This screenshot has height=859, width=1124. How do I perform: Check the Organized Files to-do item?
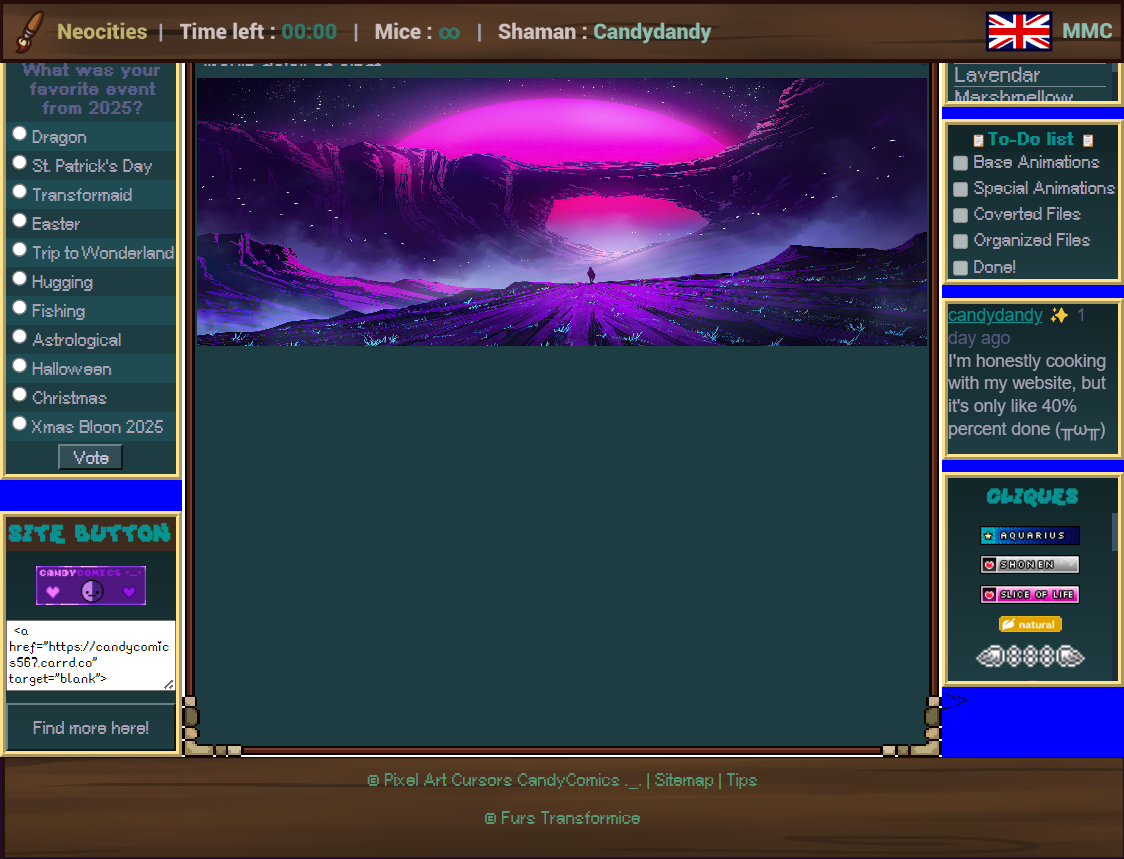(961, 242)
